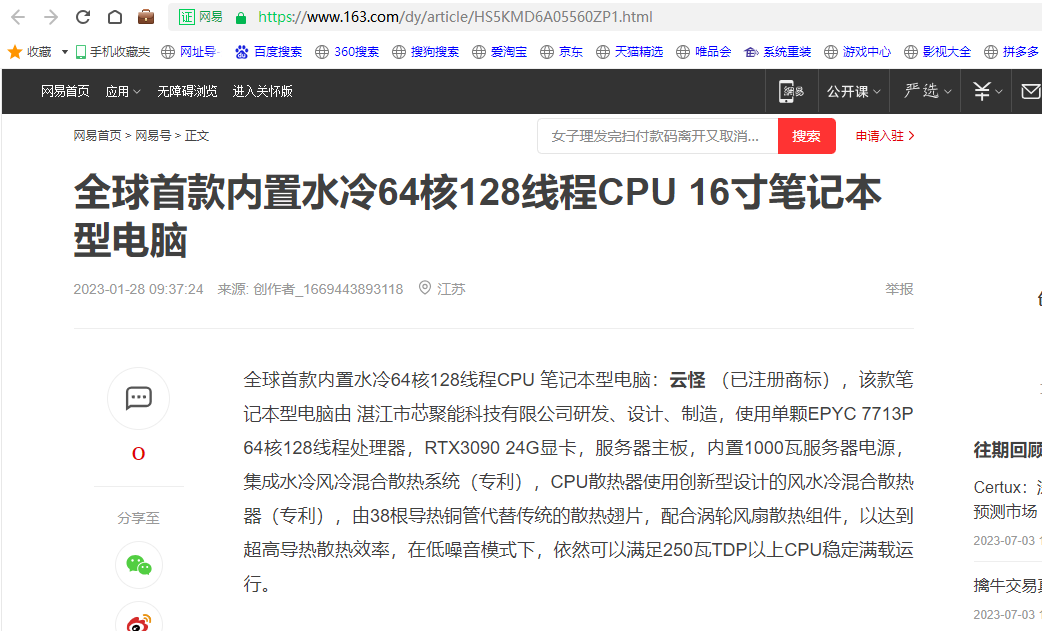Open the mail envelope icon in header
This screenshot has height=631, width=1042.
pyautogui.click(x=1030, y=91)
